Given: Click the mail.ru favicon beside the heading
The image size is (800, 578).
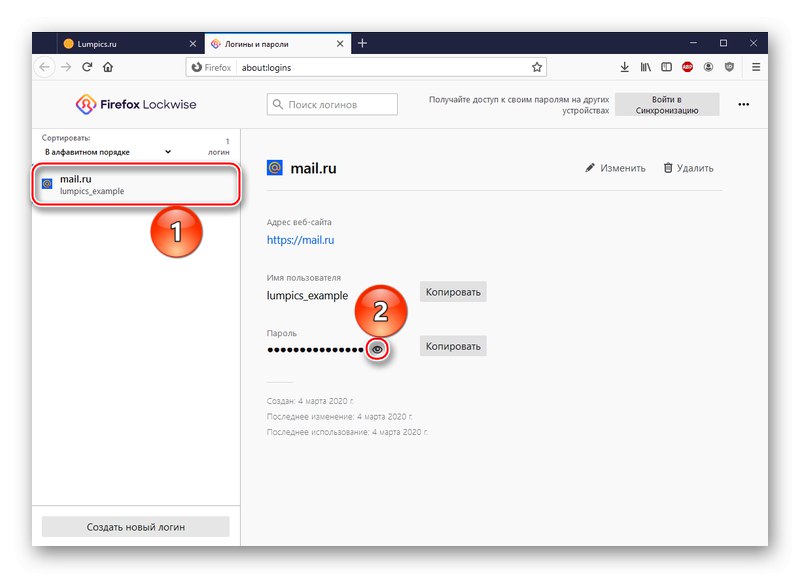Looking at the screenshot, I should coord(274,167).
